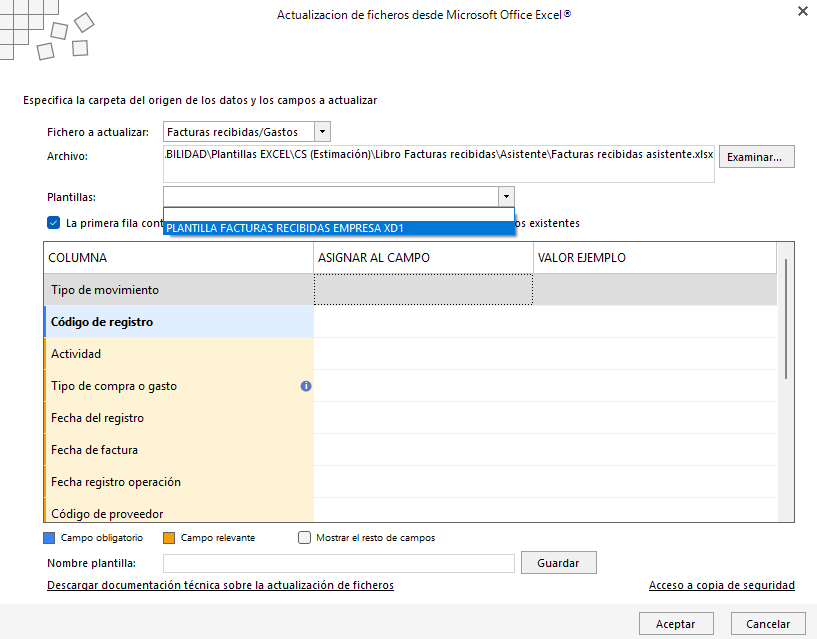Select the 'Fecha registro operación' row

point(411,482)
